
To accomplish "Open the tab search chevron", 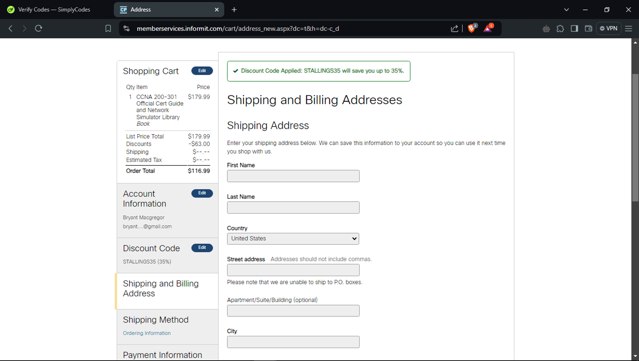I will coord(566,9).
